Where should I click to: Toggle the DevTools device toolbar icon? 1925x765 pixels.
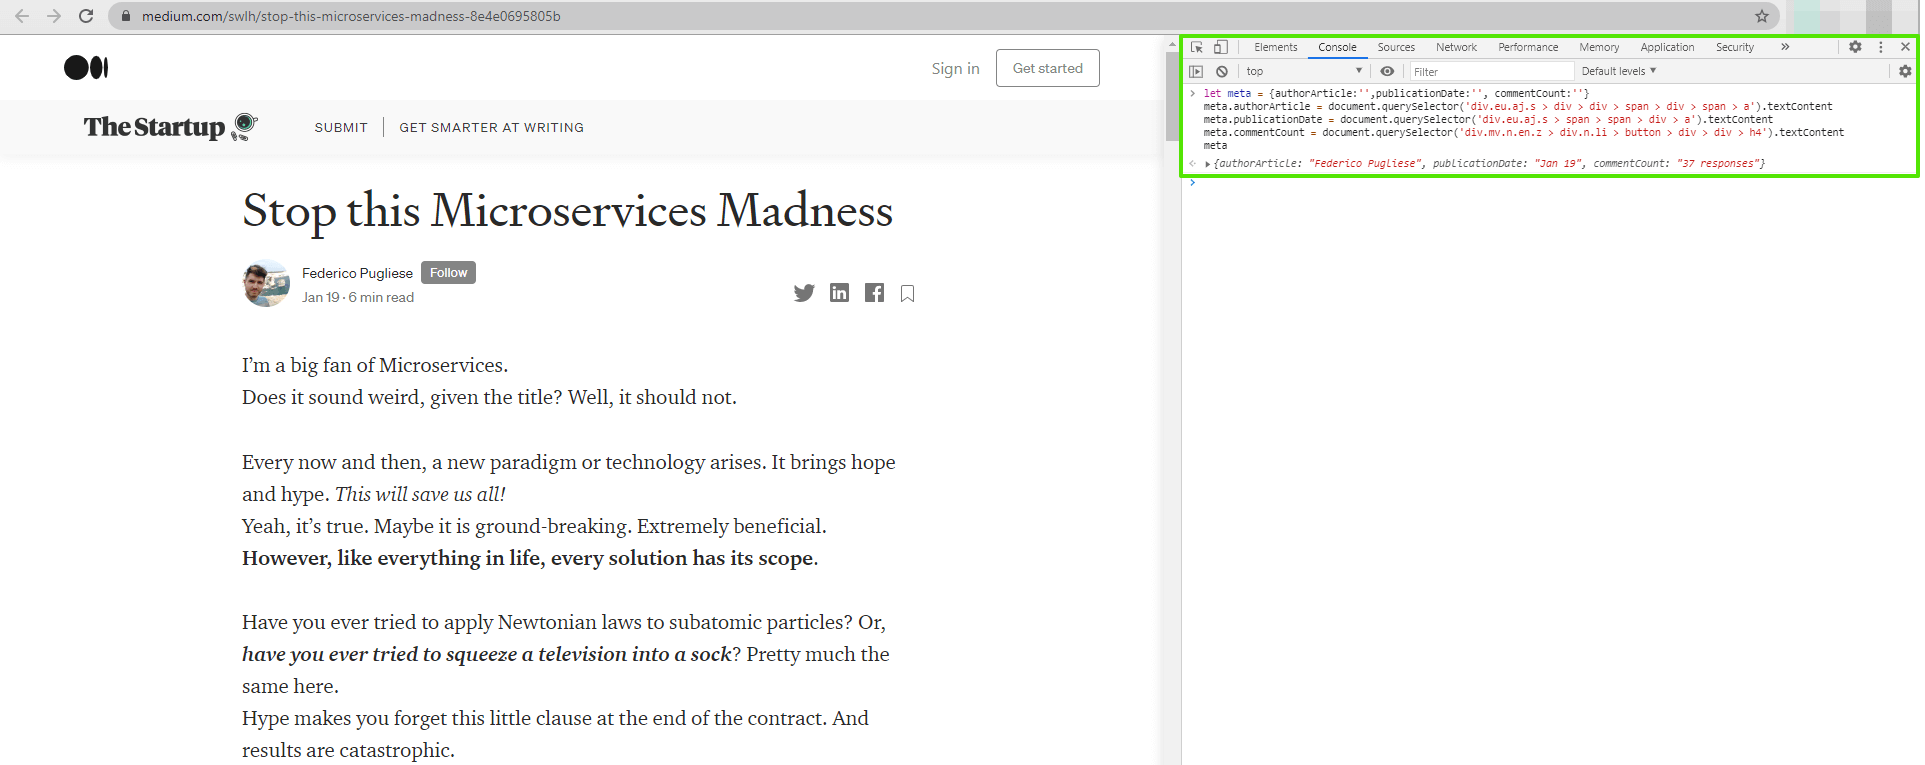pos(1220,47)
